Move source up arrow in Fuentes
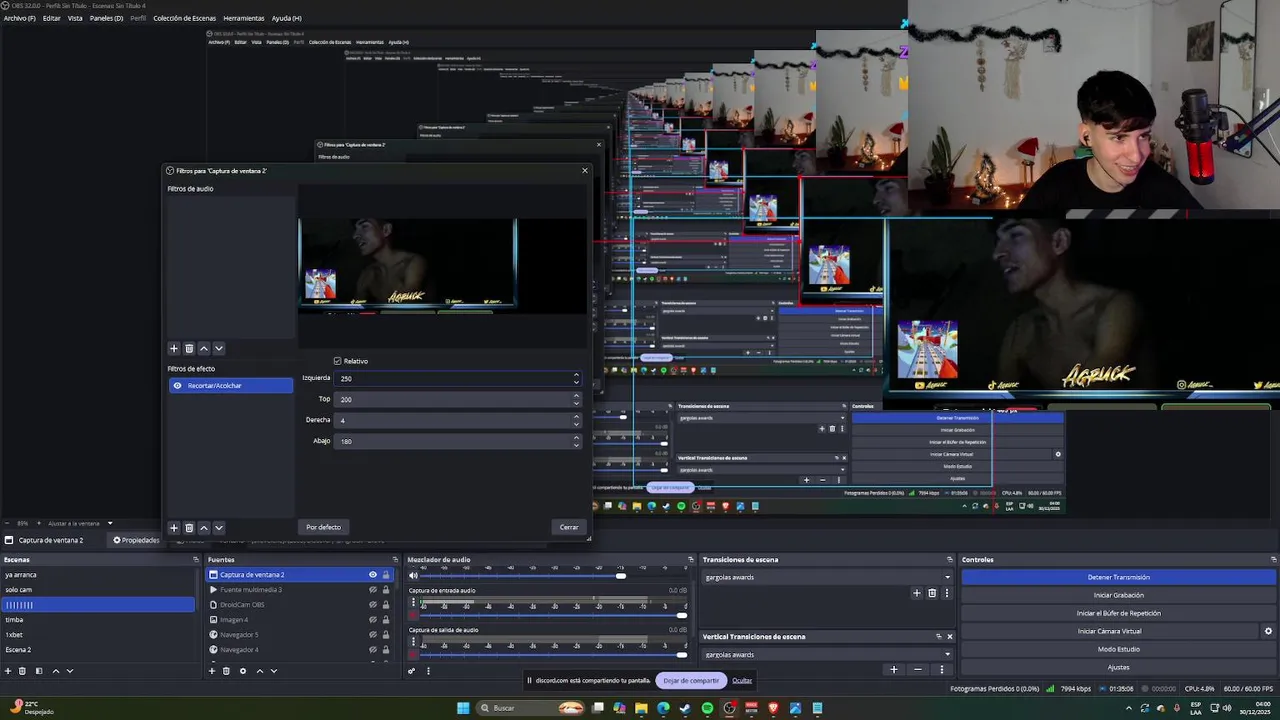This screenshot has height=720, width=1280. pyautogui.click(x=260, y=671)
